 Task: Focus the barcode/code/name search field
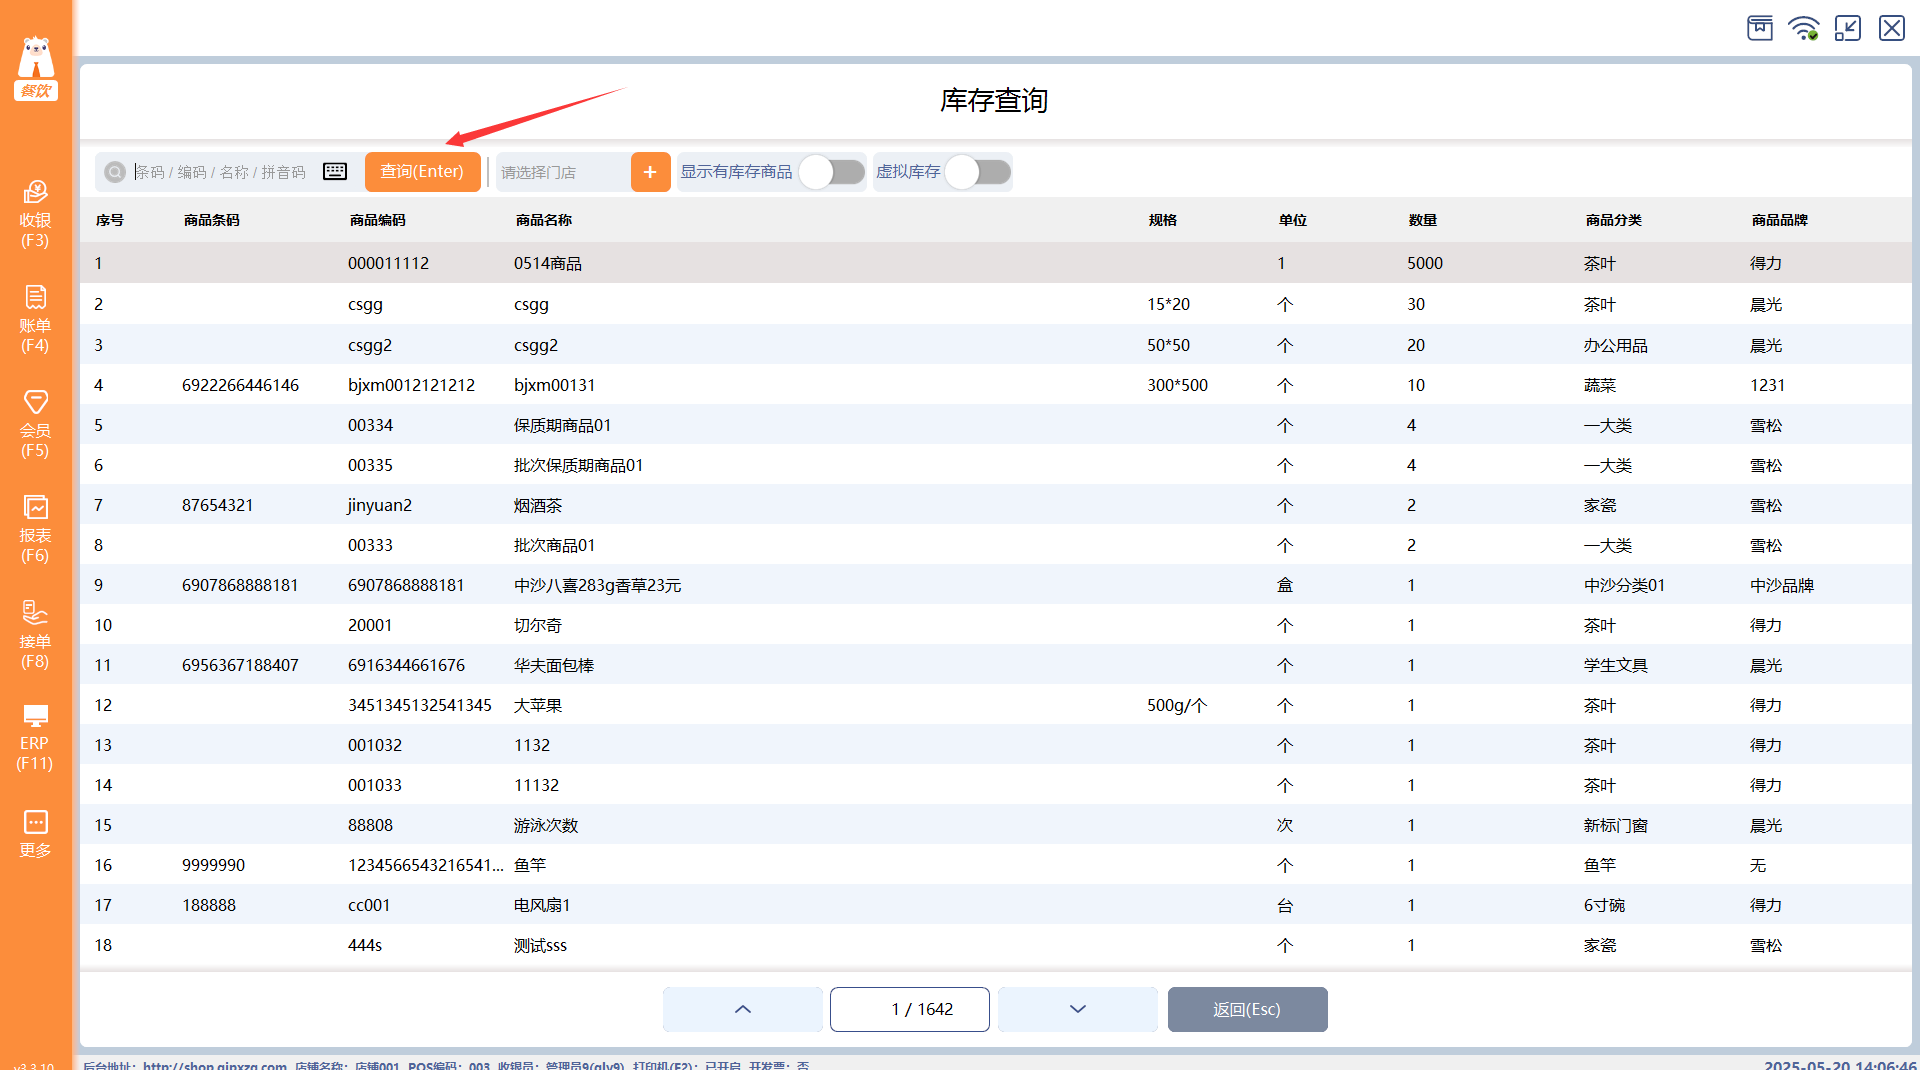pyautogui.click(x=226, y=172)
